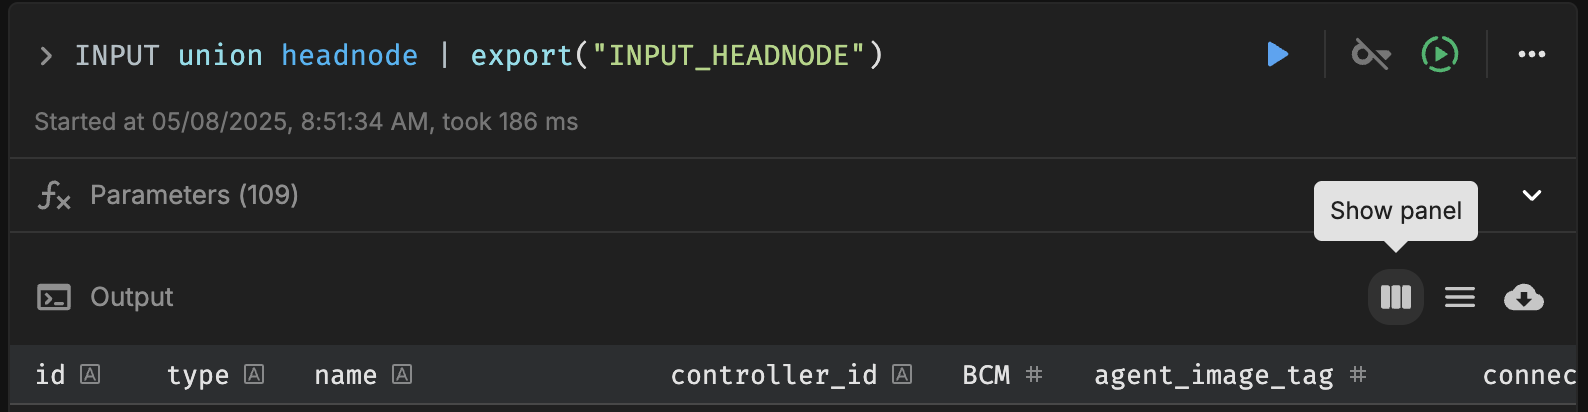The width and height of the screenshot is (1588, 412).
Task: Click the green circular run-and-refresh icon
Action: (x=1440, y=54)
